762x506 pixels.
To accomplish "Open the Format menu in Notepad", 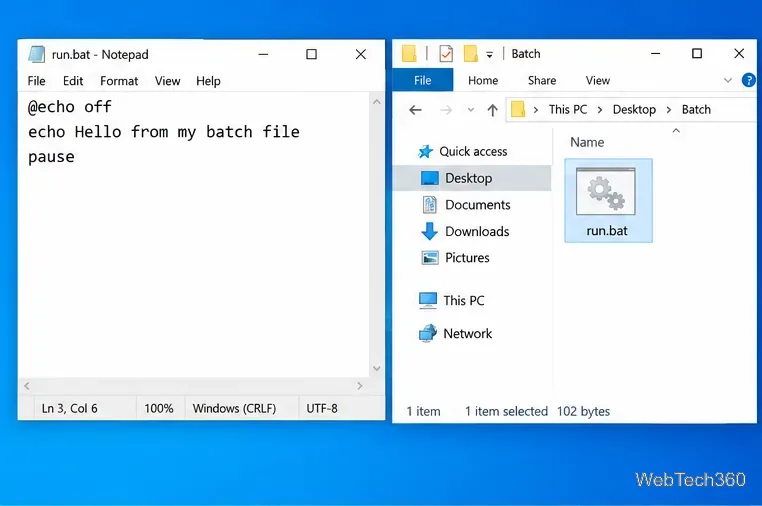I will click(119, 81).
